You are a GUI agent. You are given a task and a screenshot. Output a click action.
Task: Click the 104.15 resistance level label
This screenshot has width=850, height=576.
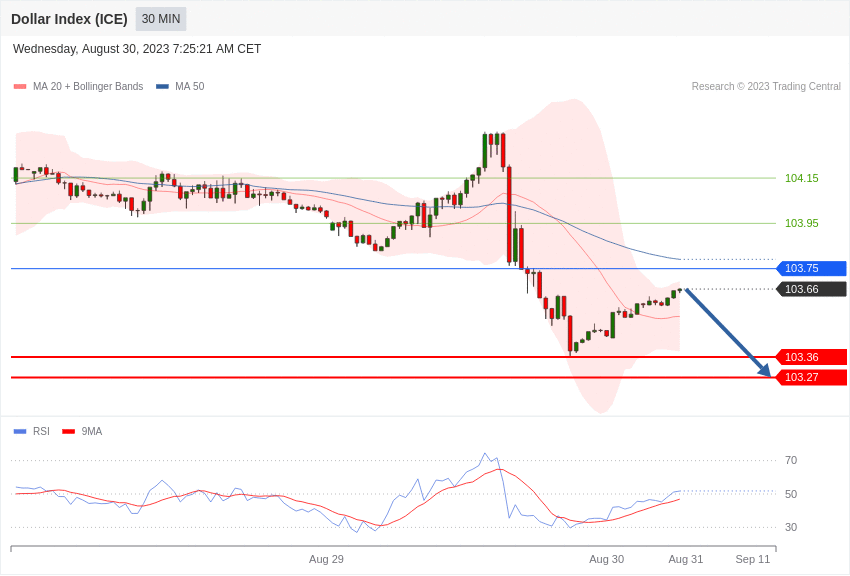802,178
